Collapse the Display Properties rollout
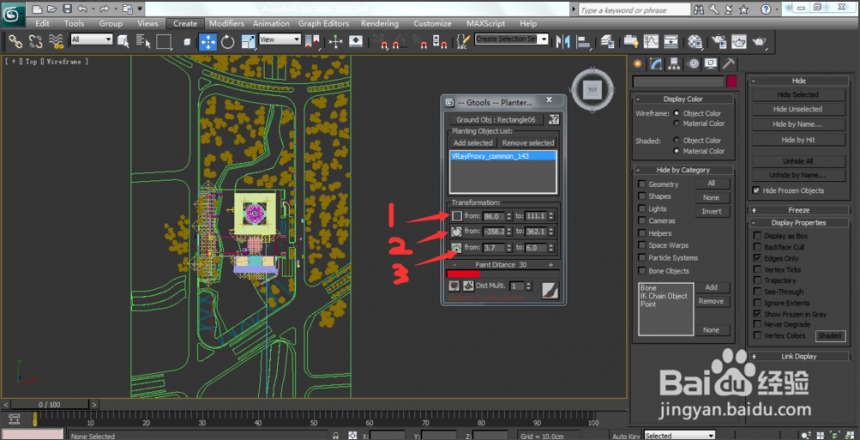The height and width of the screenshot is (440, 860). 799,223
